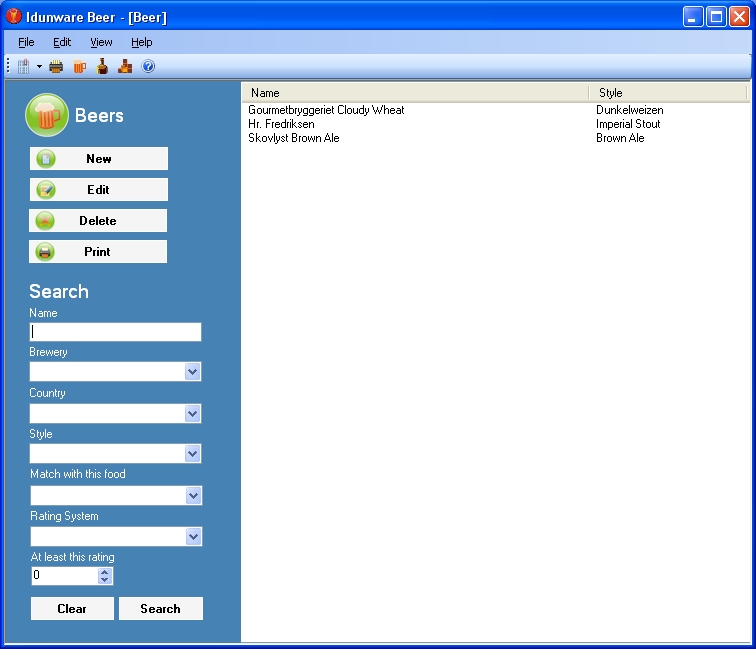Click the New beer button

[99, 159]
